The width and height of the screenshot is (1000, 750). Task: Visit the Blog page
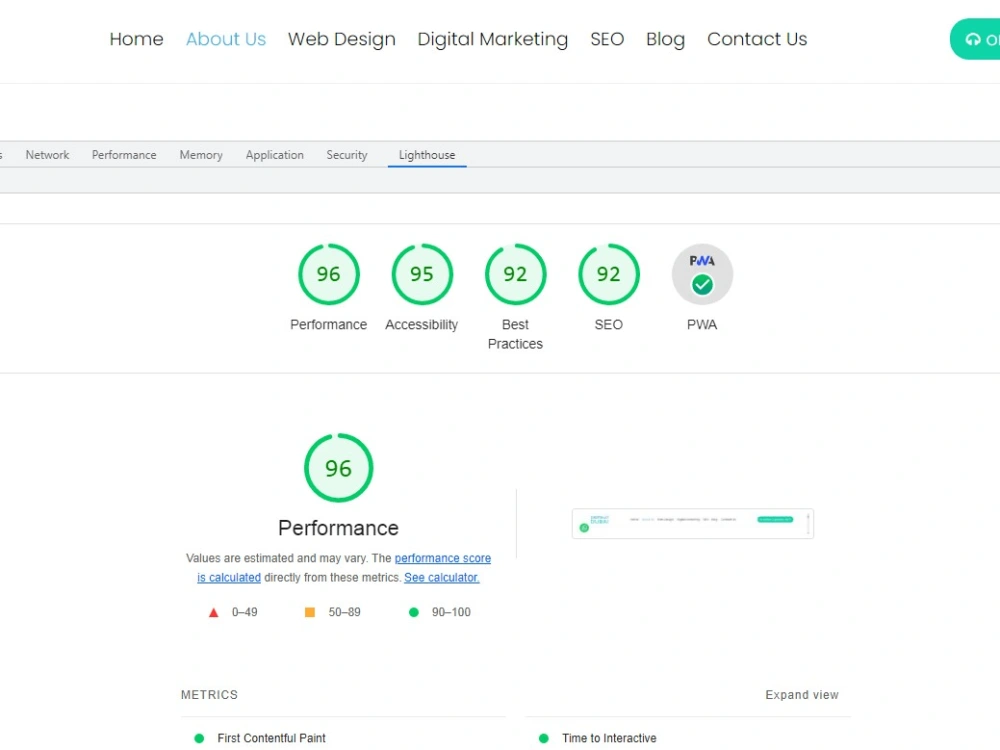pos(665,39)
